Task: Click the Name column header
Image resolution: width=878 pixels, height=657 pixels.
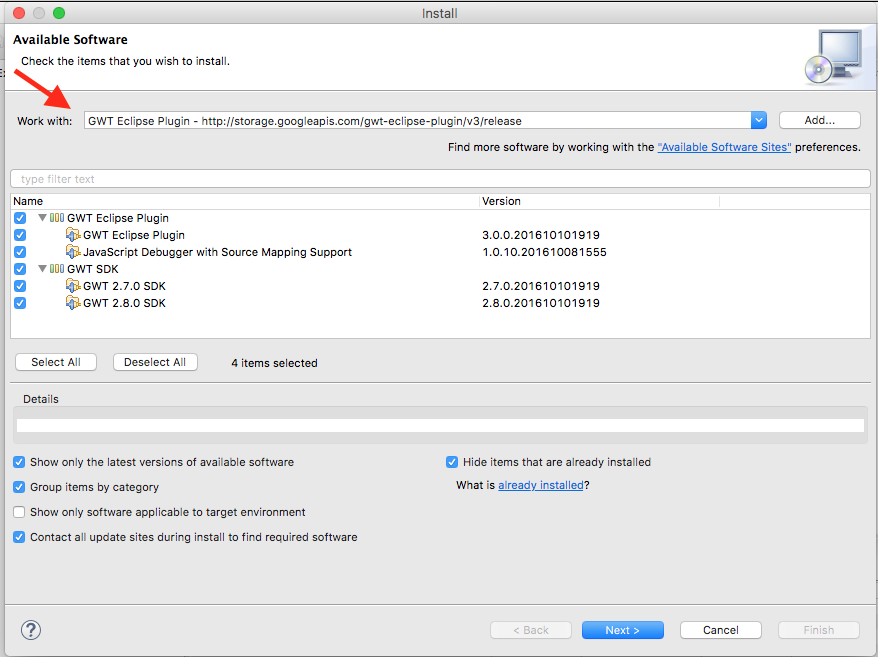Action: pos(245,201)
